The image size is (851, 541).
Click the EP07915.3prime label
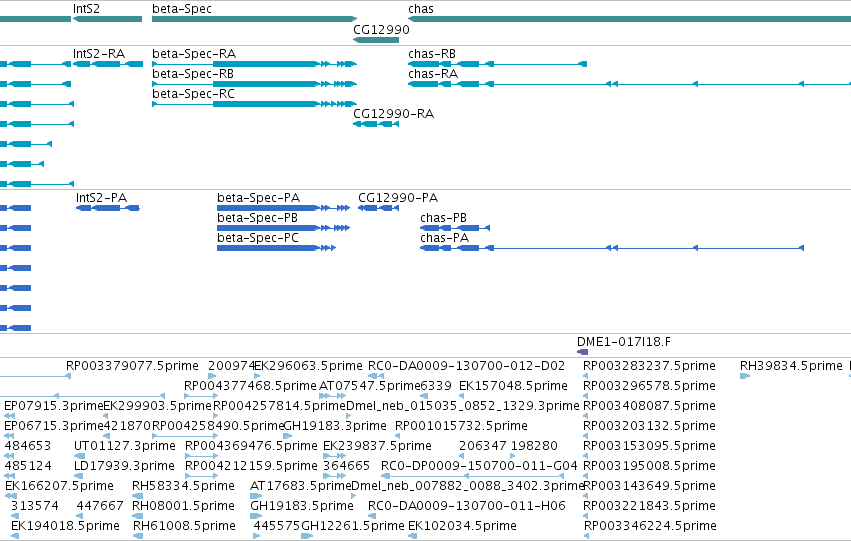click(x=53, y=406)
